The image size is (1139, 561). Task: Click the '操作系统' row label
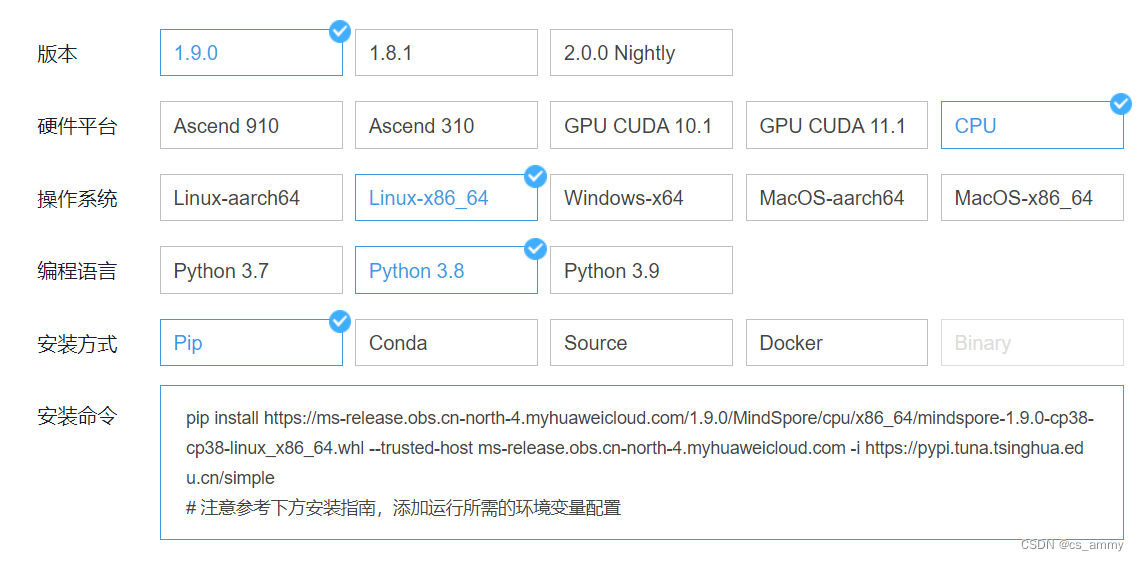(77, 198)
